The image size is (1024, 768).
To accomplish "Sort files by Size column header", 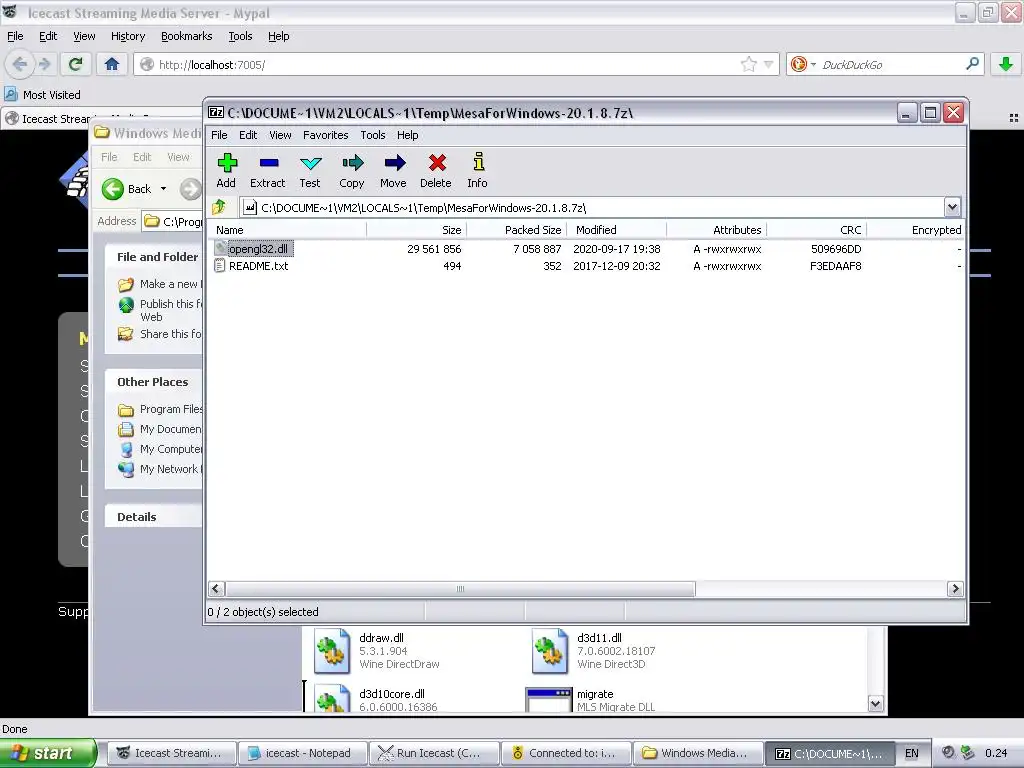I will click(417, 230).
